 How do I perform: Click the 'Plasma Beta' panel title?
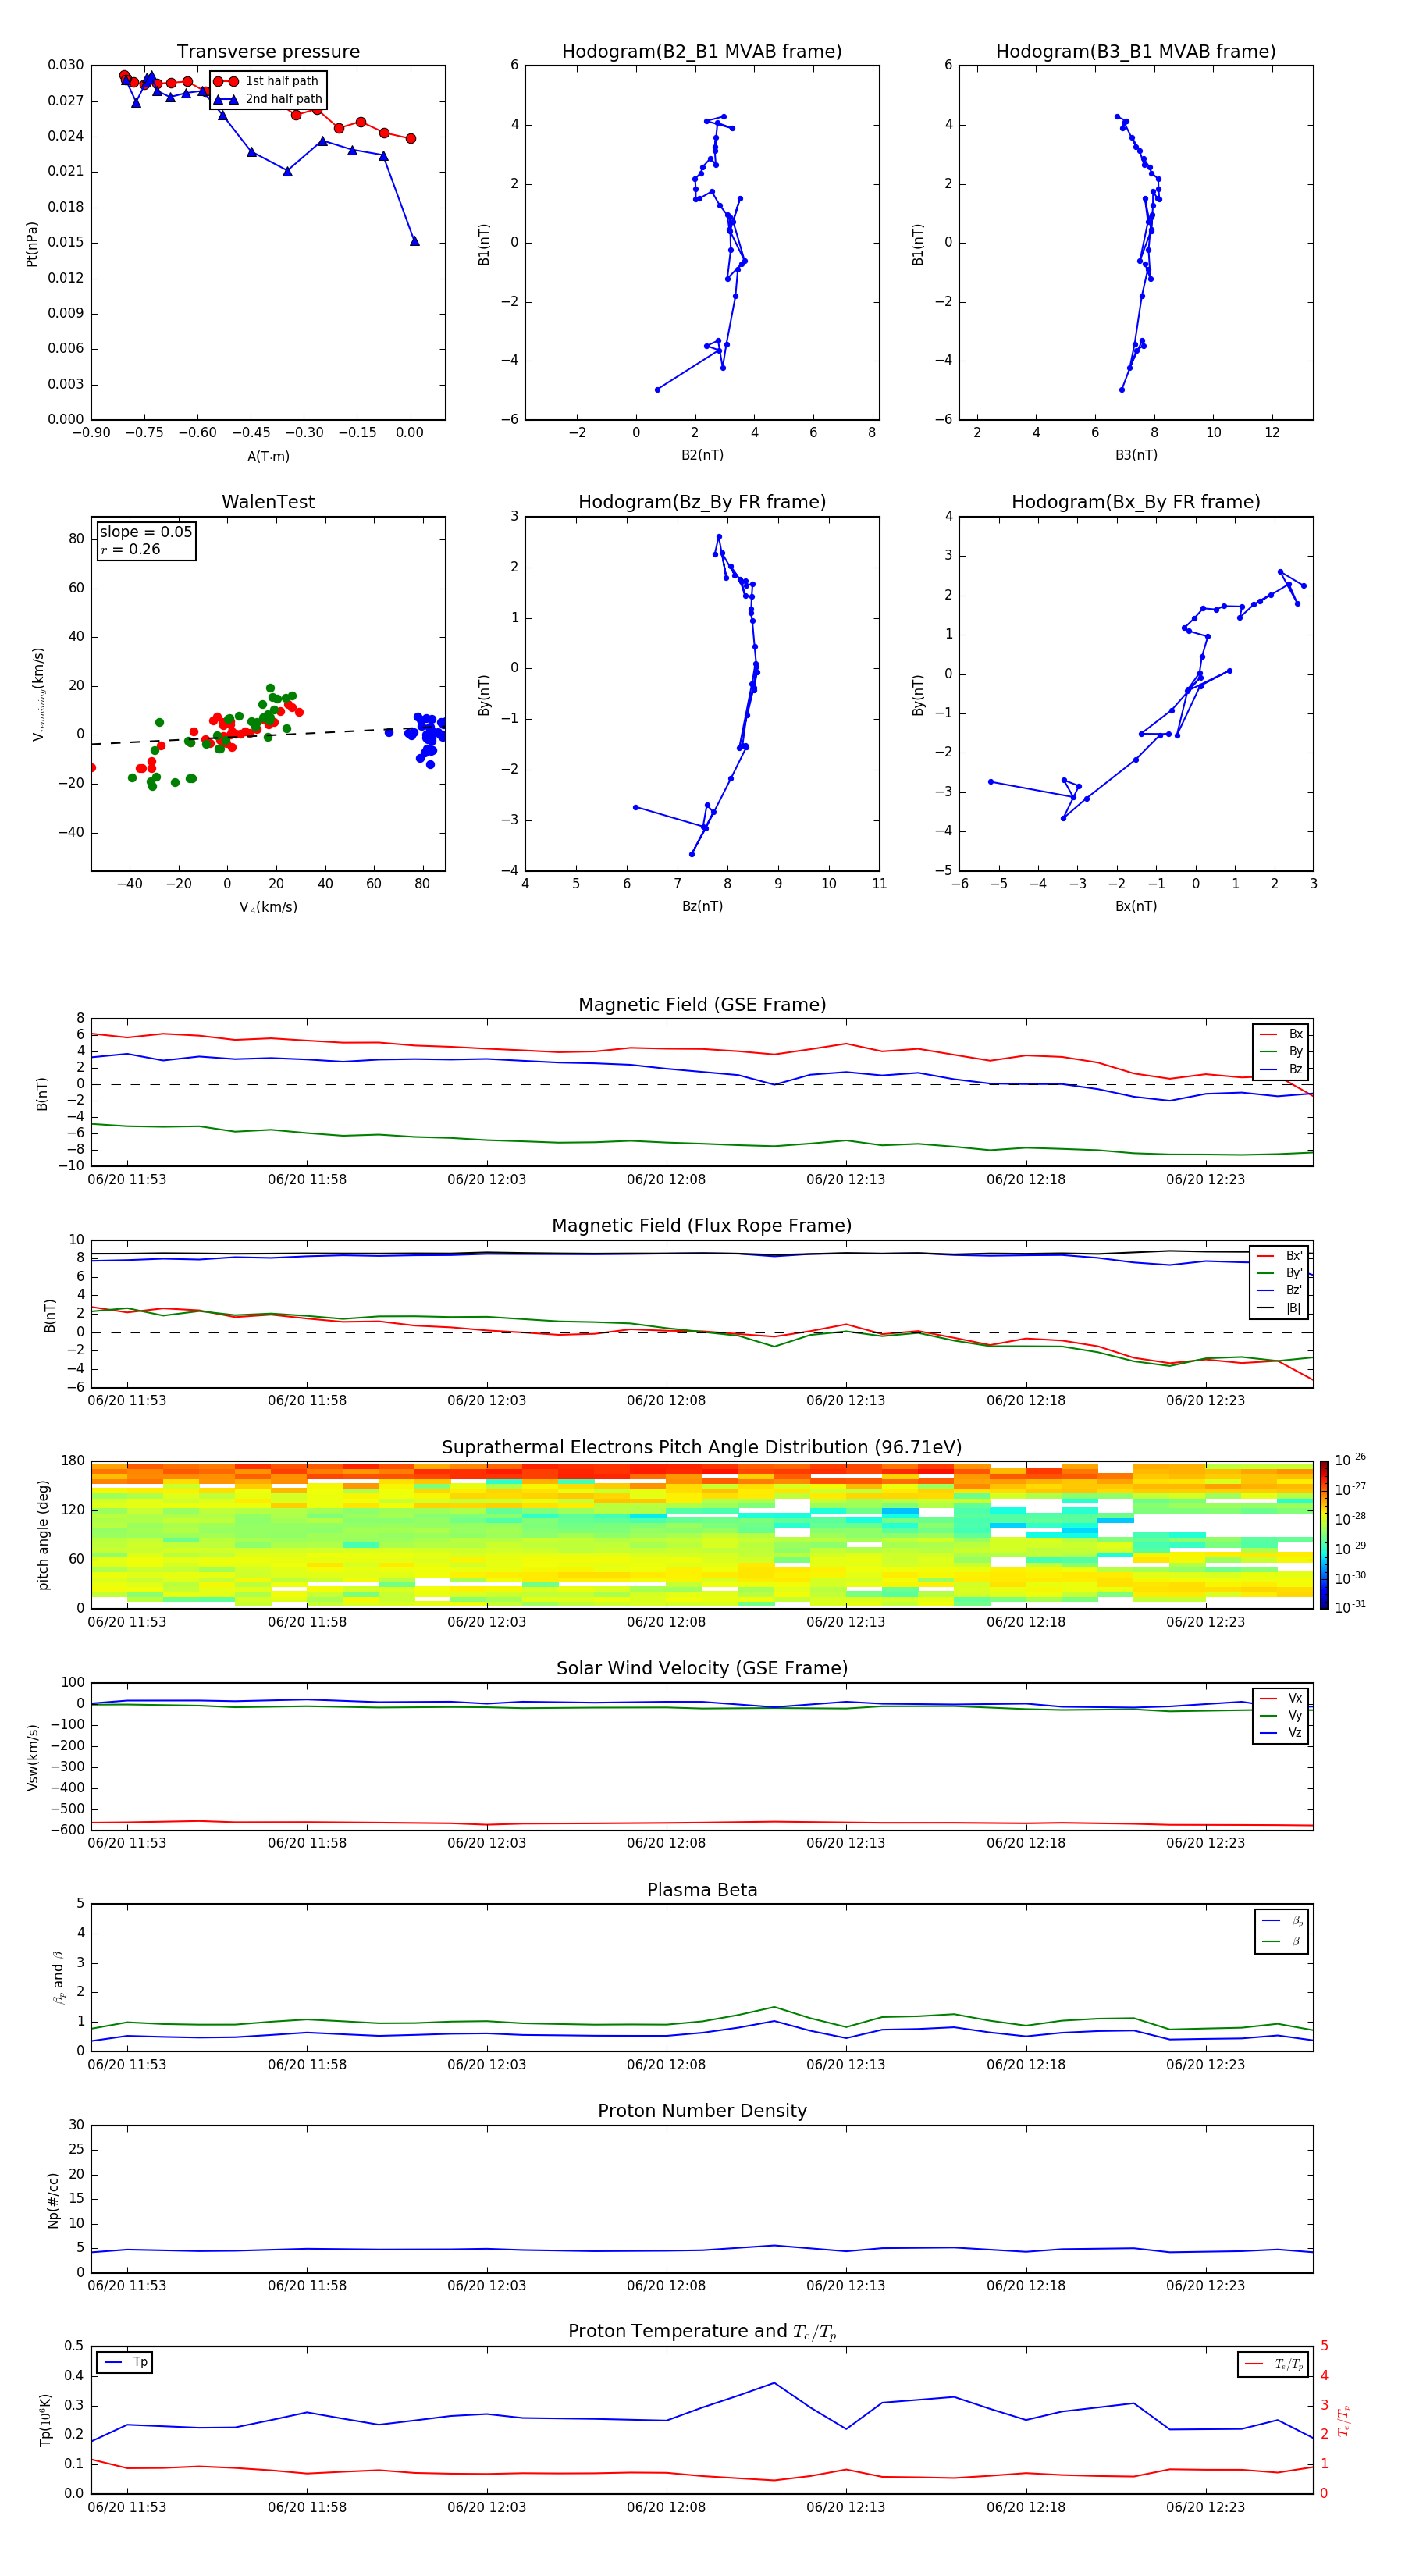[702, 1890]
